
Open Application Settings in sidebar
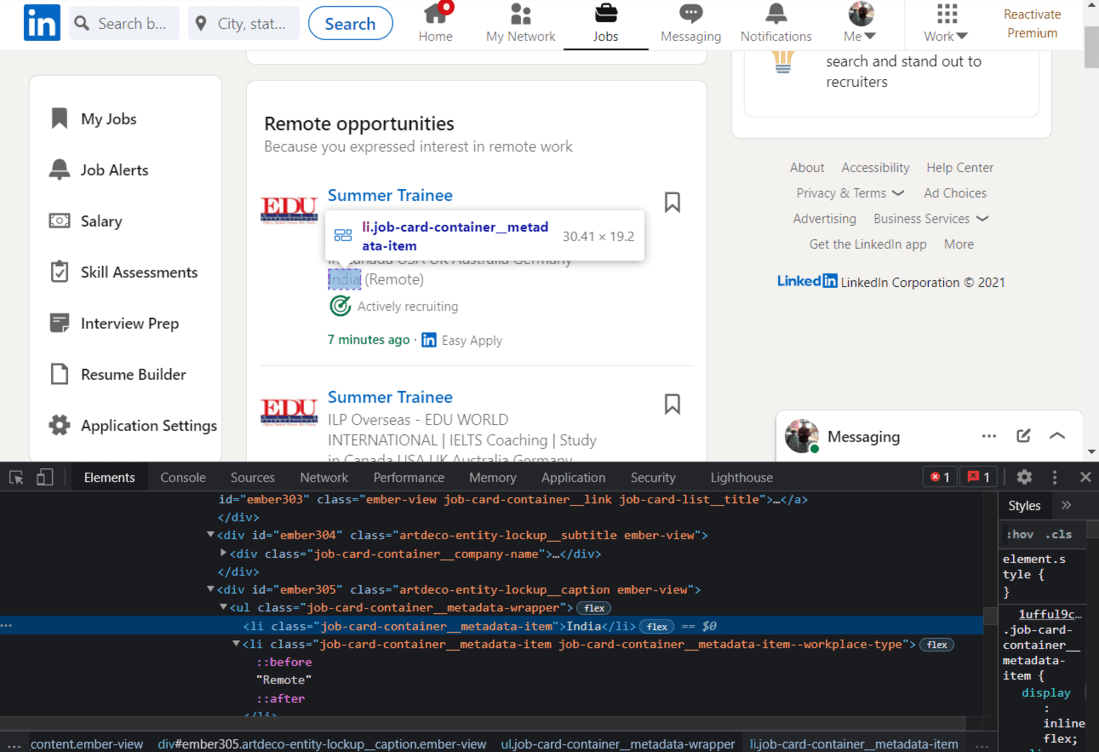[x=133, y=425]
